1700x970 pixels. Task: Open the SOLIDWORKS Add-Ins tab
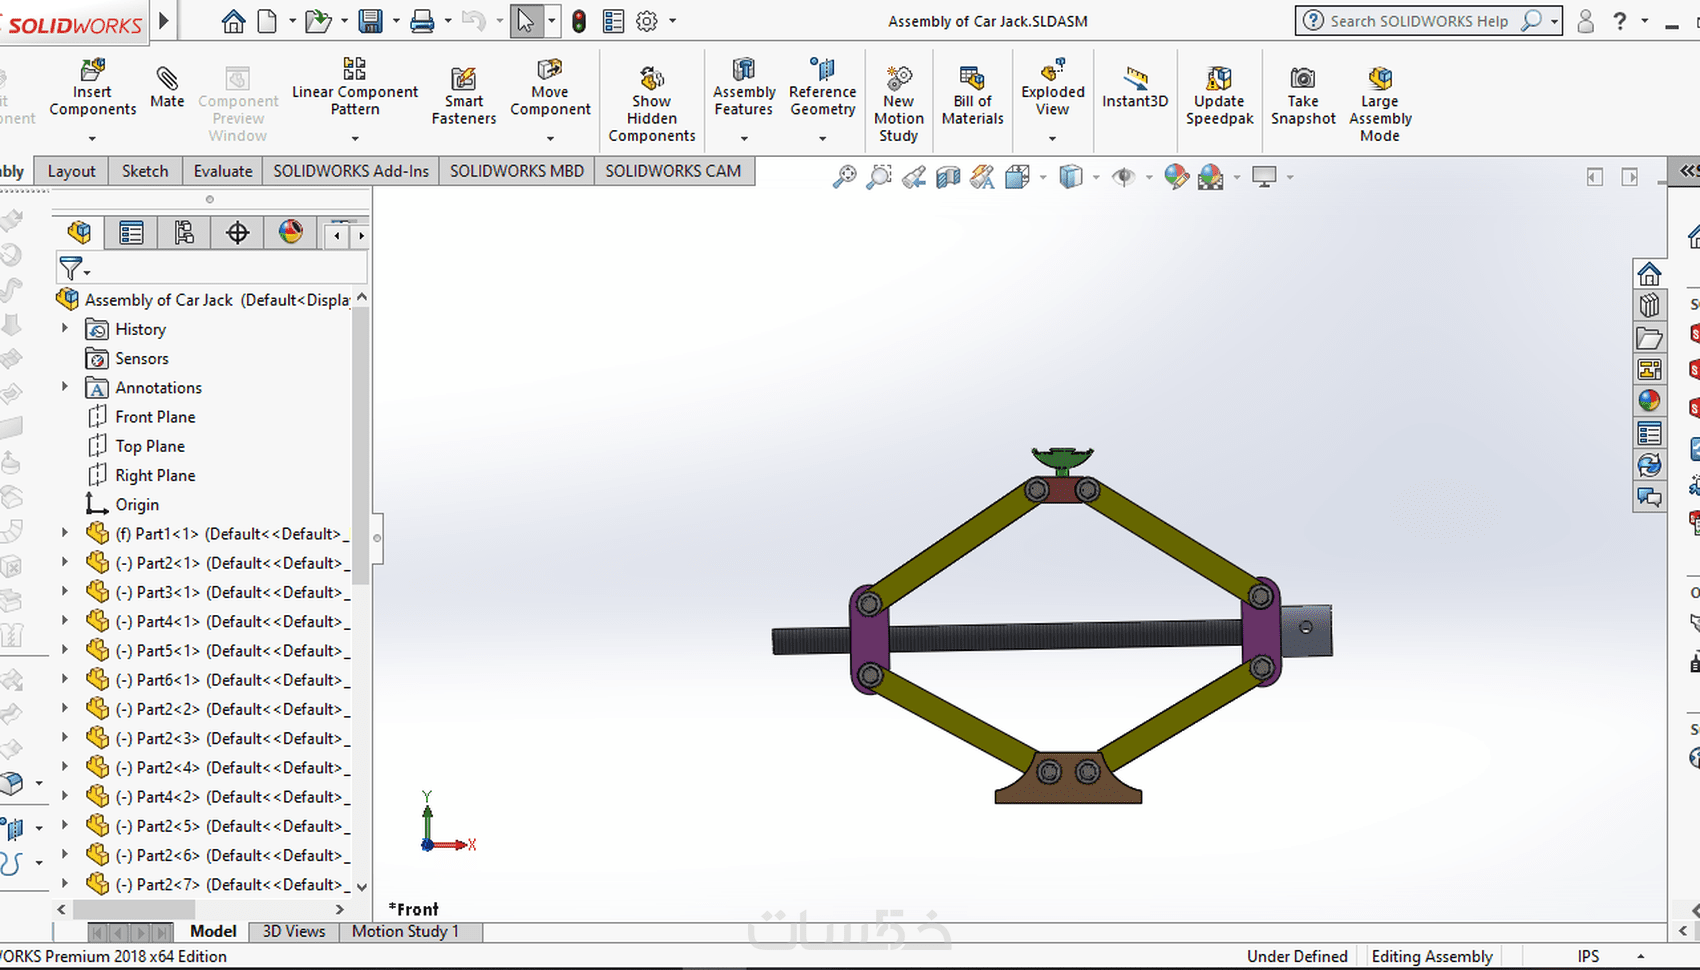(x=351, y=171)
